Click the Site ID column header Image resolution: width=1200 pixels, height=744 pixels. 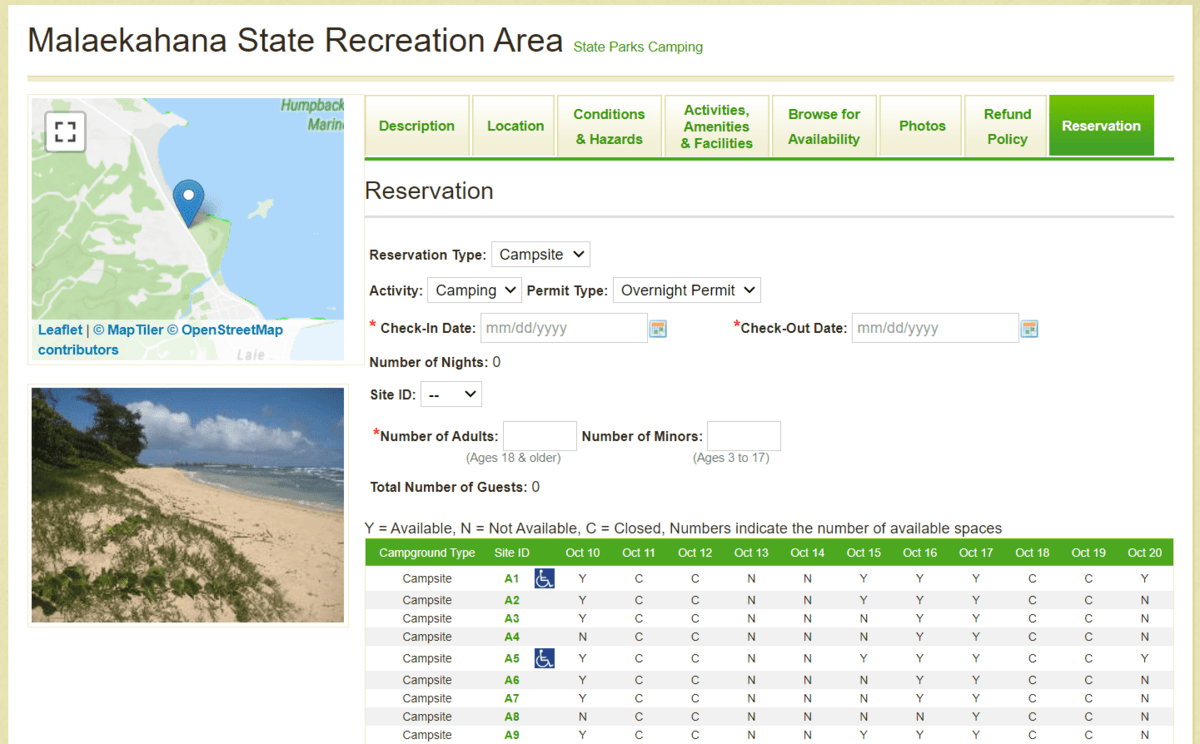512,553
